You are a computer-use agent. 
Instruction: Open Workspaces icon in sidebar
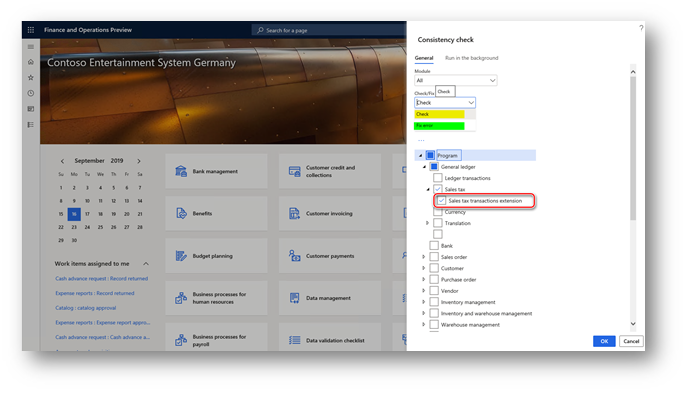(x=31, y=109)
